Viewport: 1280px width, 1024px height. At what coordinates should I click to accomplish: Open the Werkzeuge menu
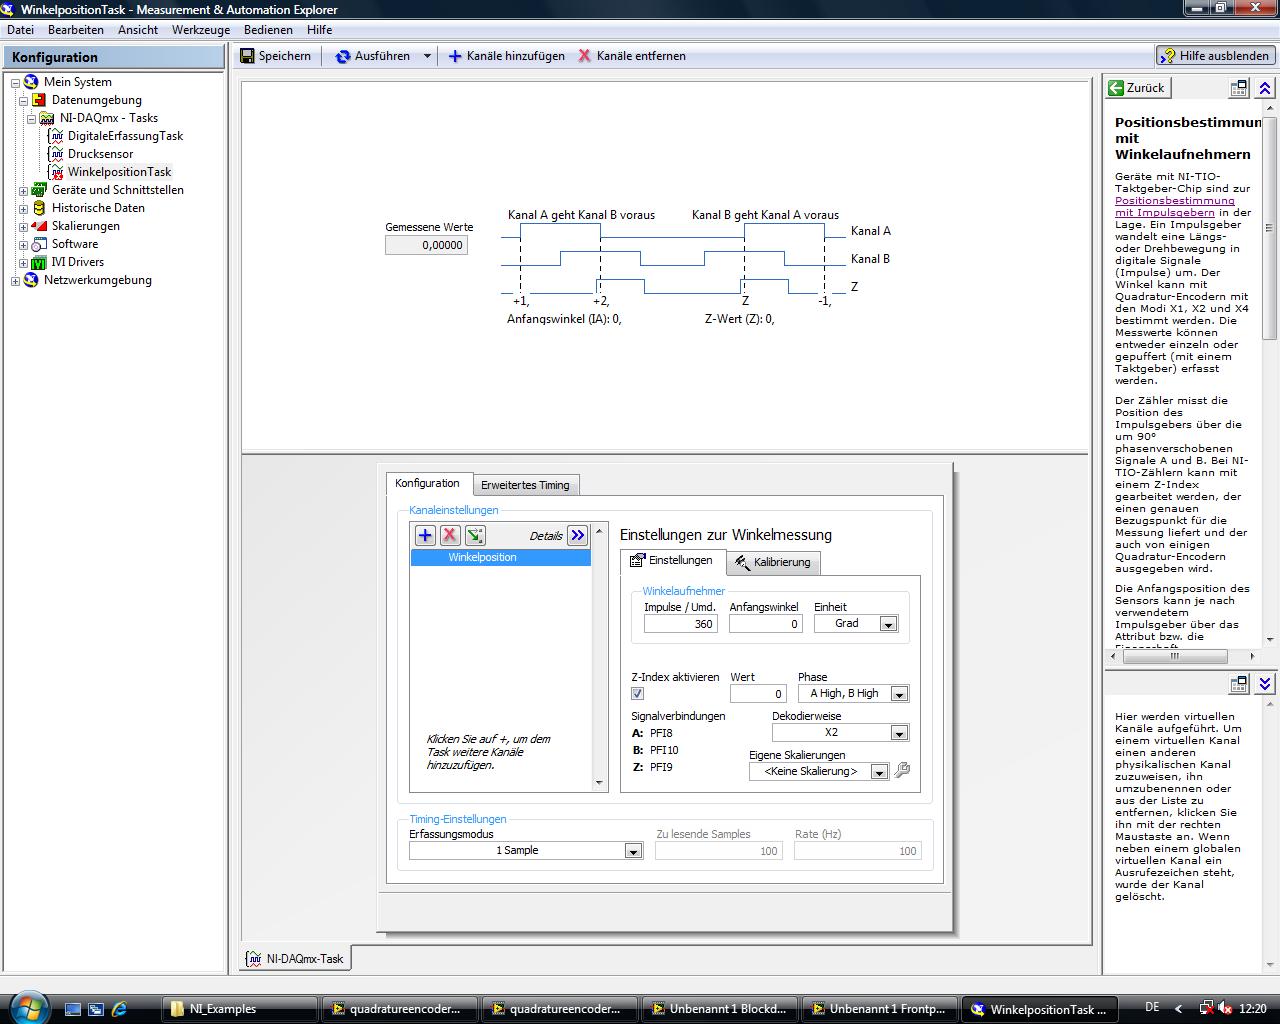pos(201,30)
